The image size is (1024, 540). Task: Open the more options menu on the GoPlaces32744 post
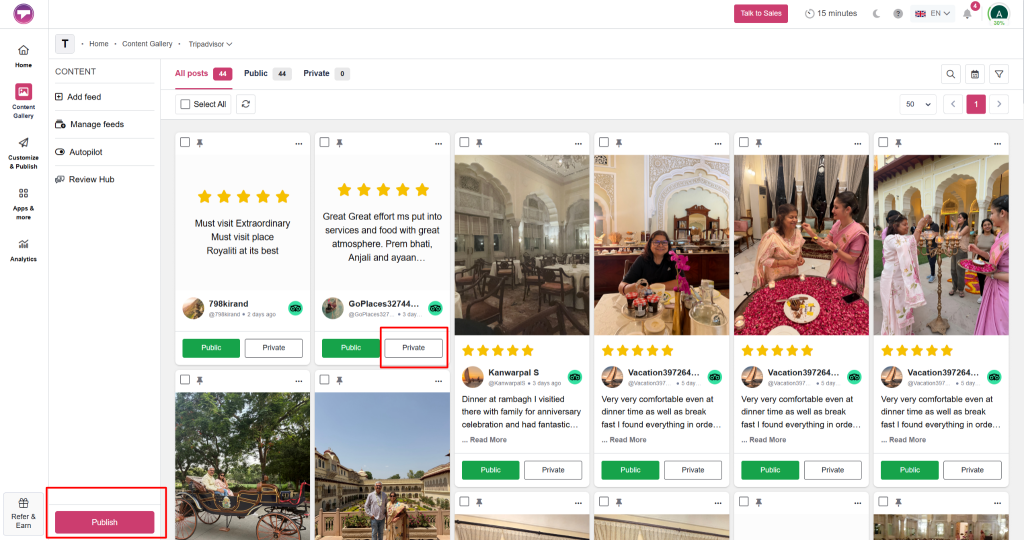[x=438, y=143]
